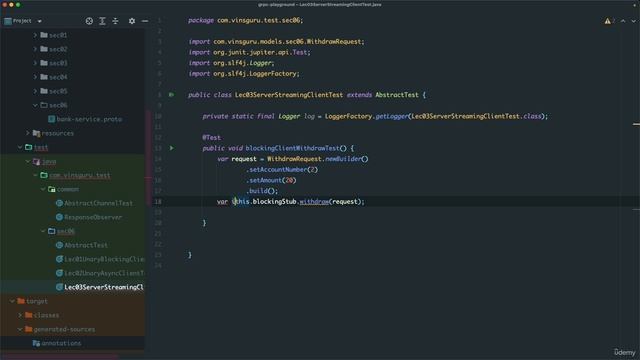
Task: Click the run class gutter icon on line 8
Action: (172, 95)
